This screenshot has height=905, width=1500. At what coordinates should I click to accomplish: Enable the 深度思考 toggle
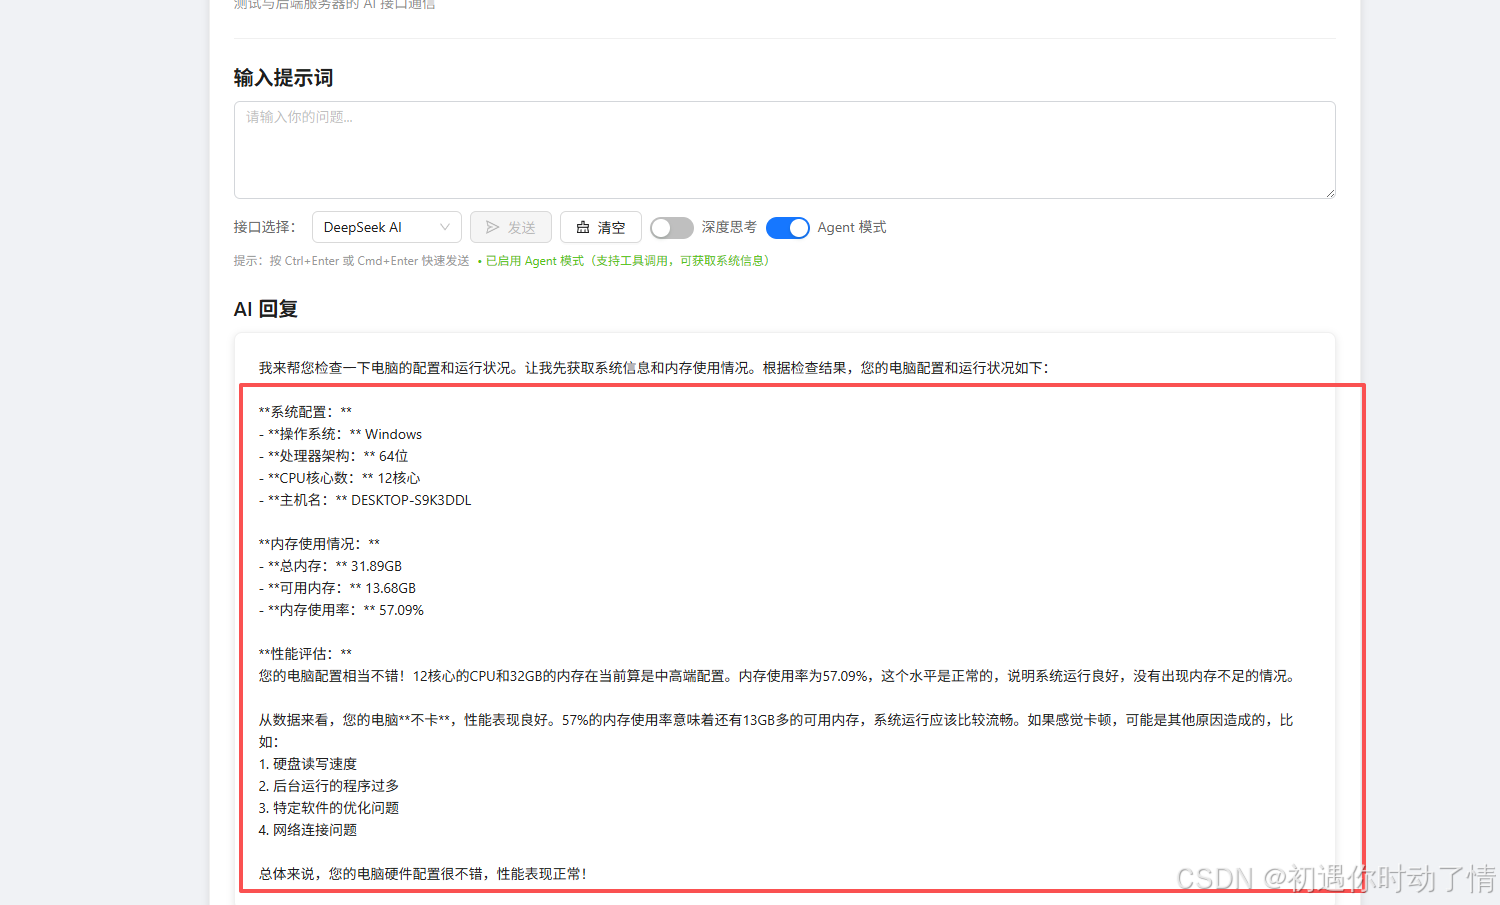pos(671,228)
